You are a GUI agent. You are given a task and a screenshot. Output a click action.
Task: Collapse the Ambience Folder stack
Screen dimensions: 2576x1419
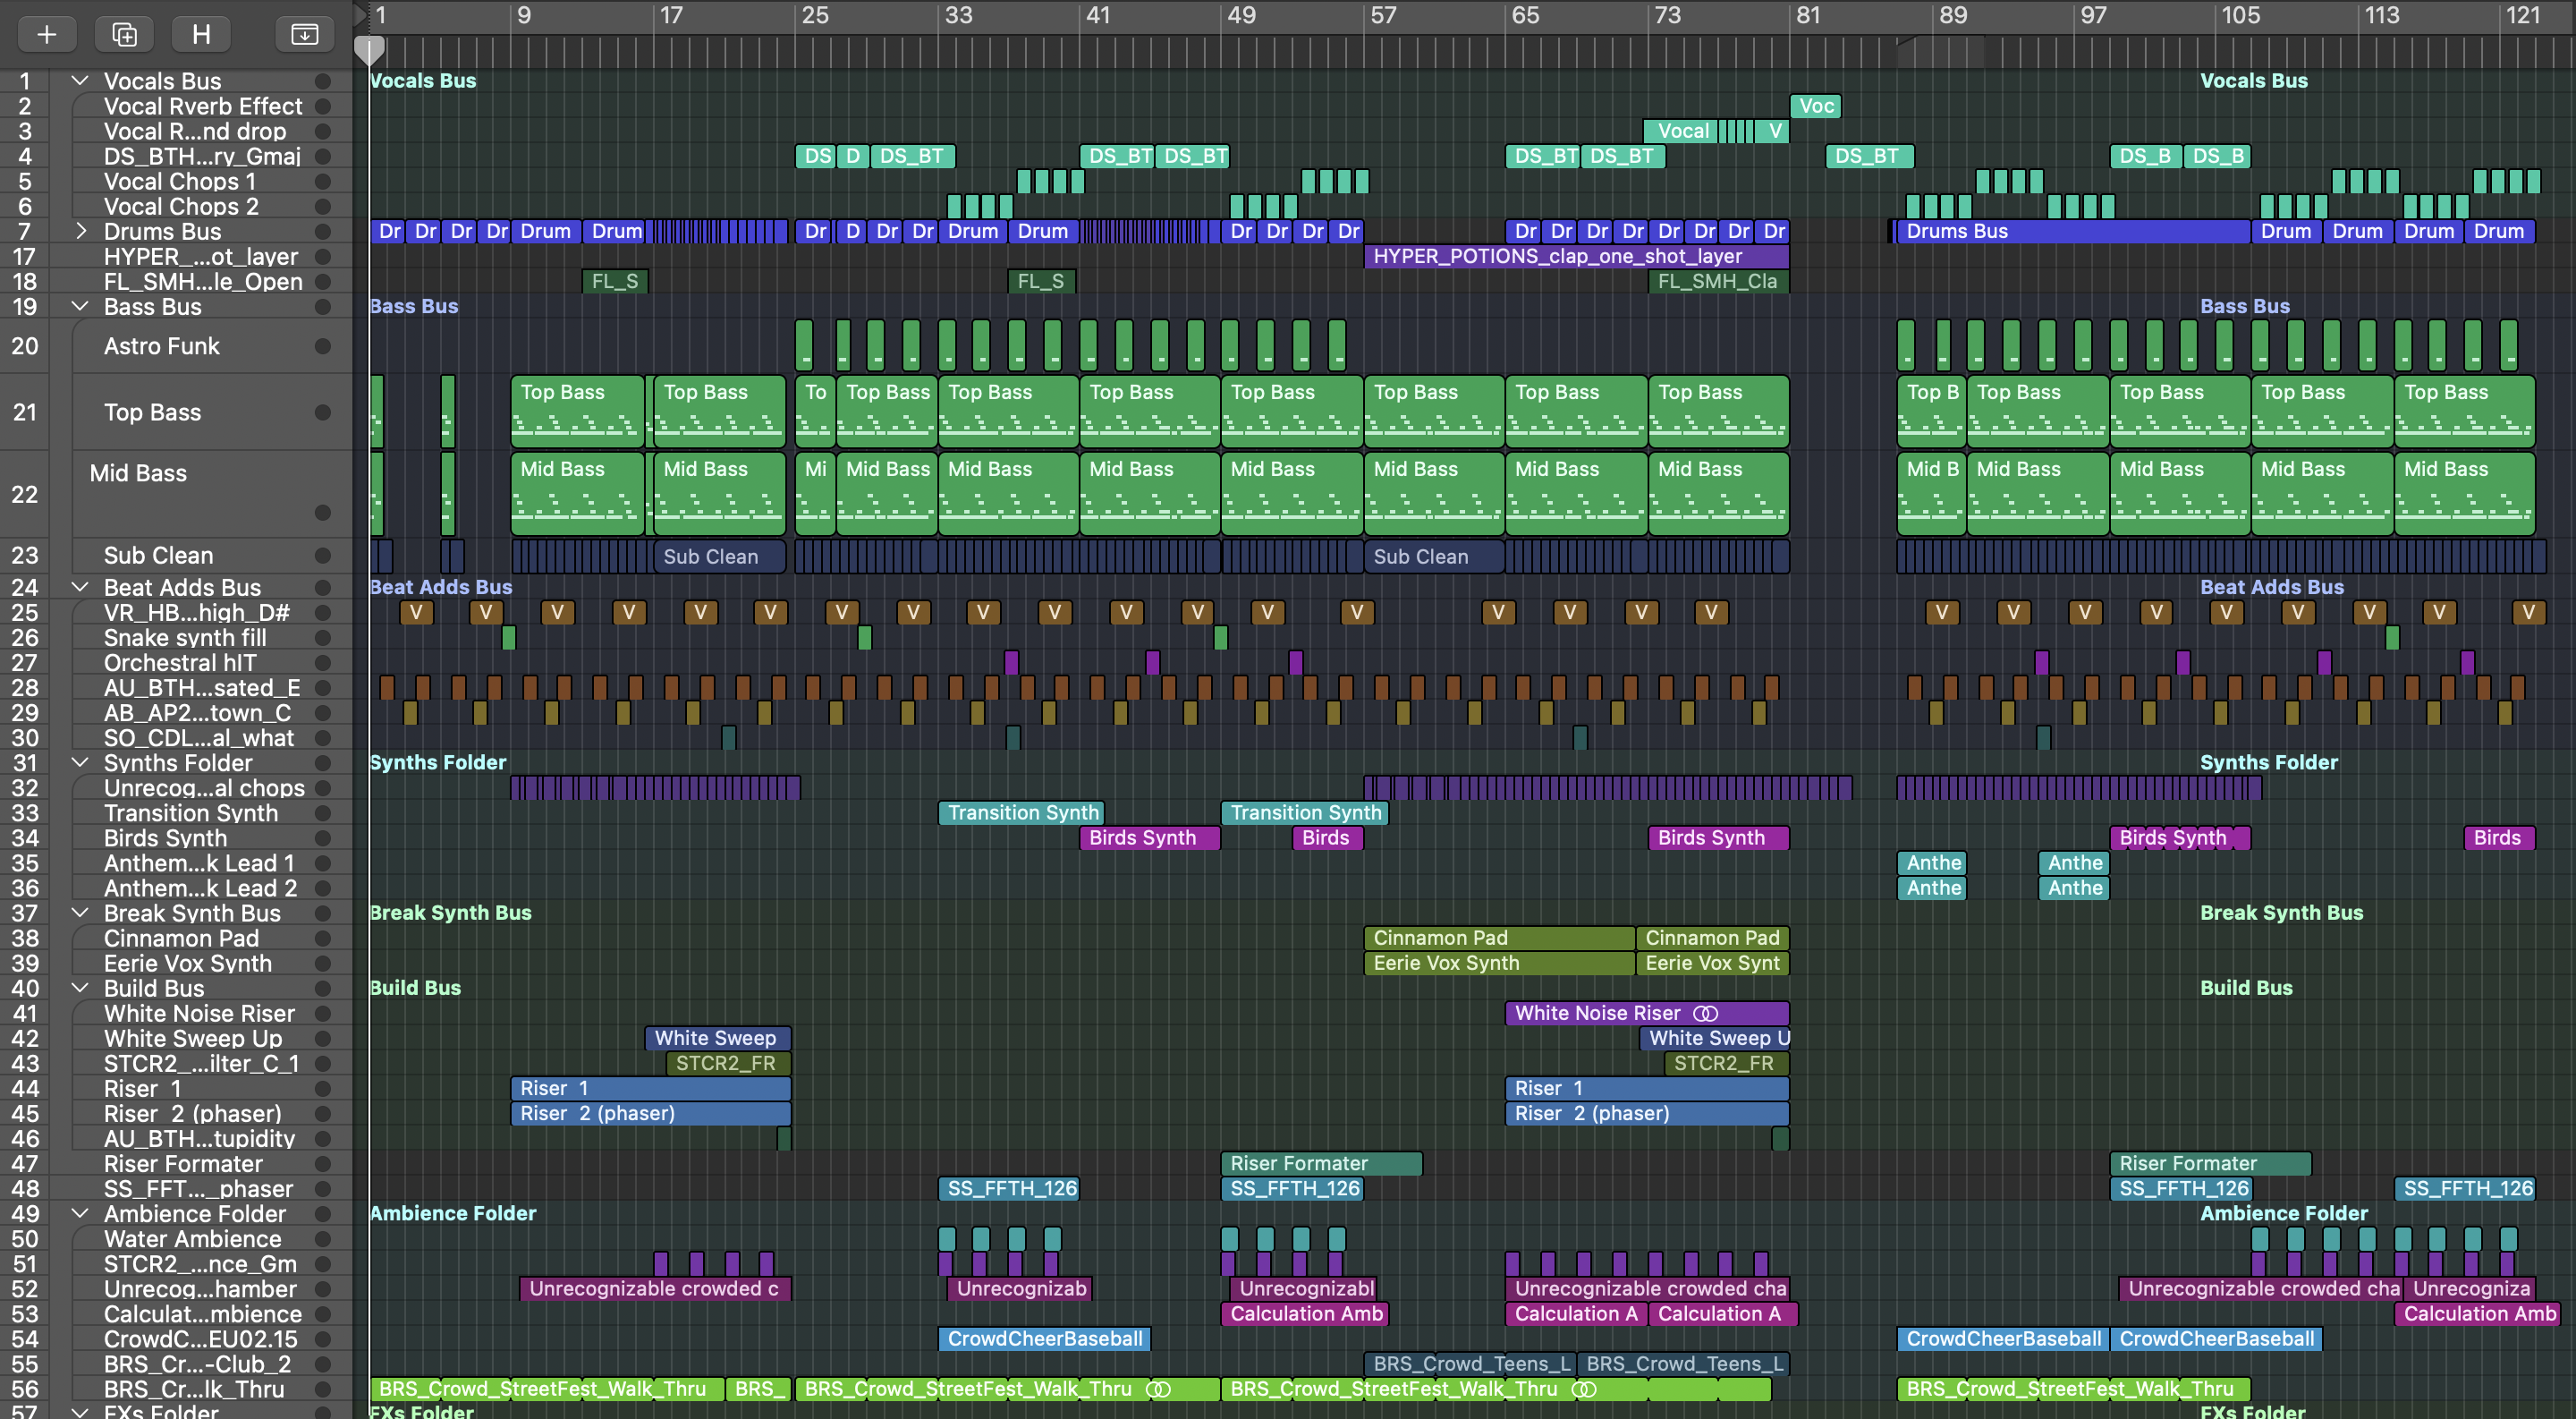coord(81,1213)
